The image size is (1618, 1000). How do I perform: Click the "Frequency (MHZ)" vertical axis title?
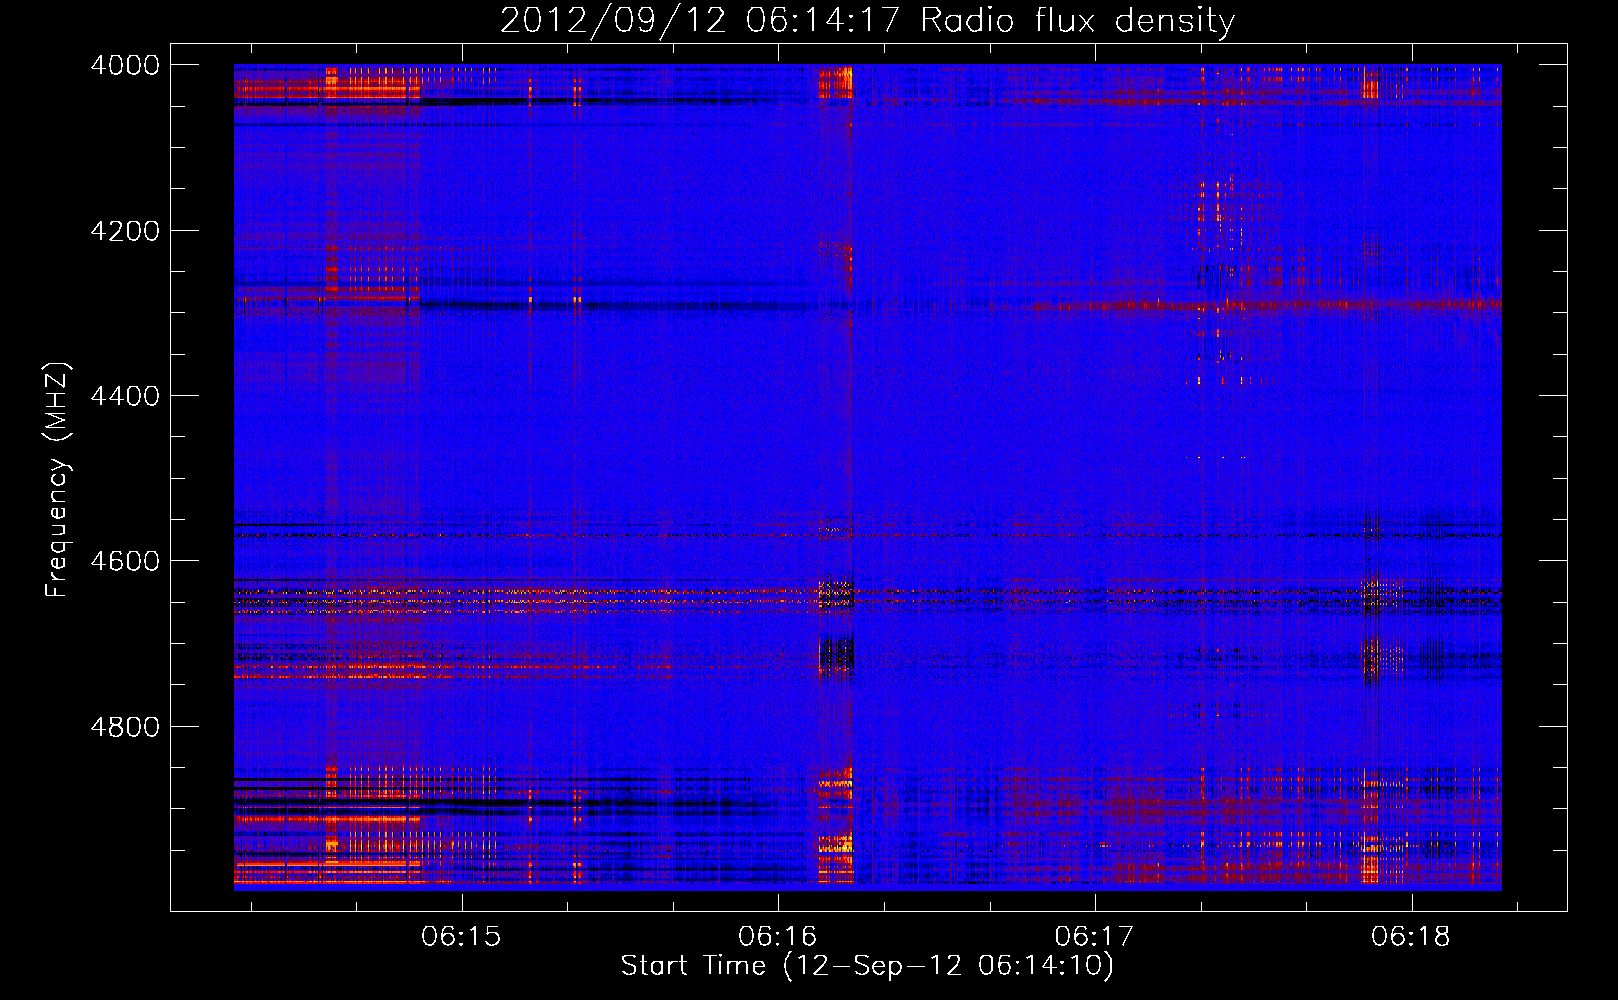pyautogui.click(x=58, y=480)
